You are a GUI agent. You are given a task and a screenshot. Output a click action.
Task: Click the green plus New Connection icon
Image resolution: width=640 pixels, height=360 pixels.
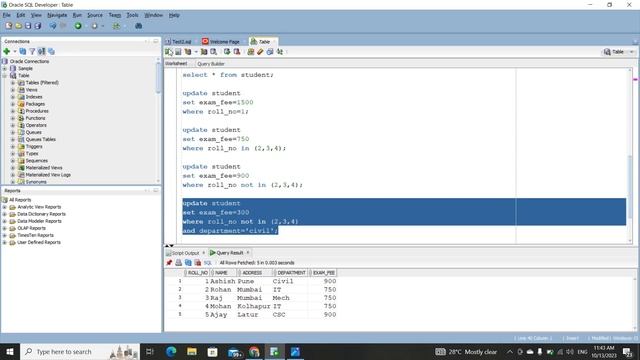pyautogui.click(x=7, y=51)
